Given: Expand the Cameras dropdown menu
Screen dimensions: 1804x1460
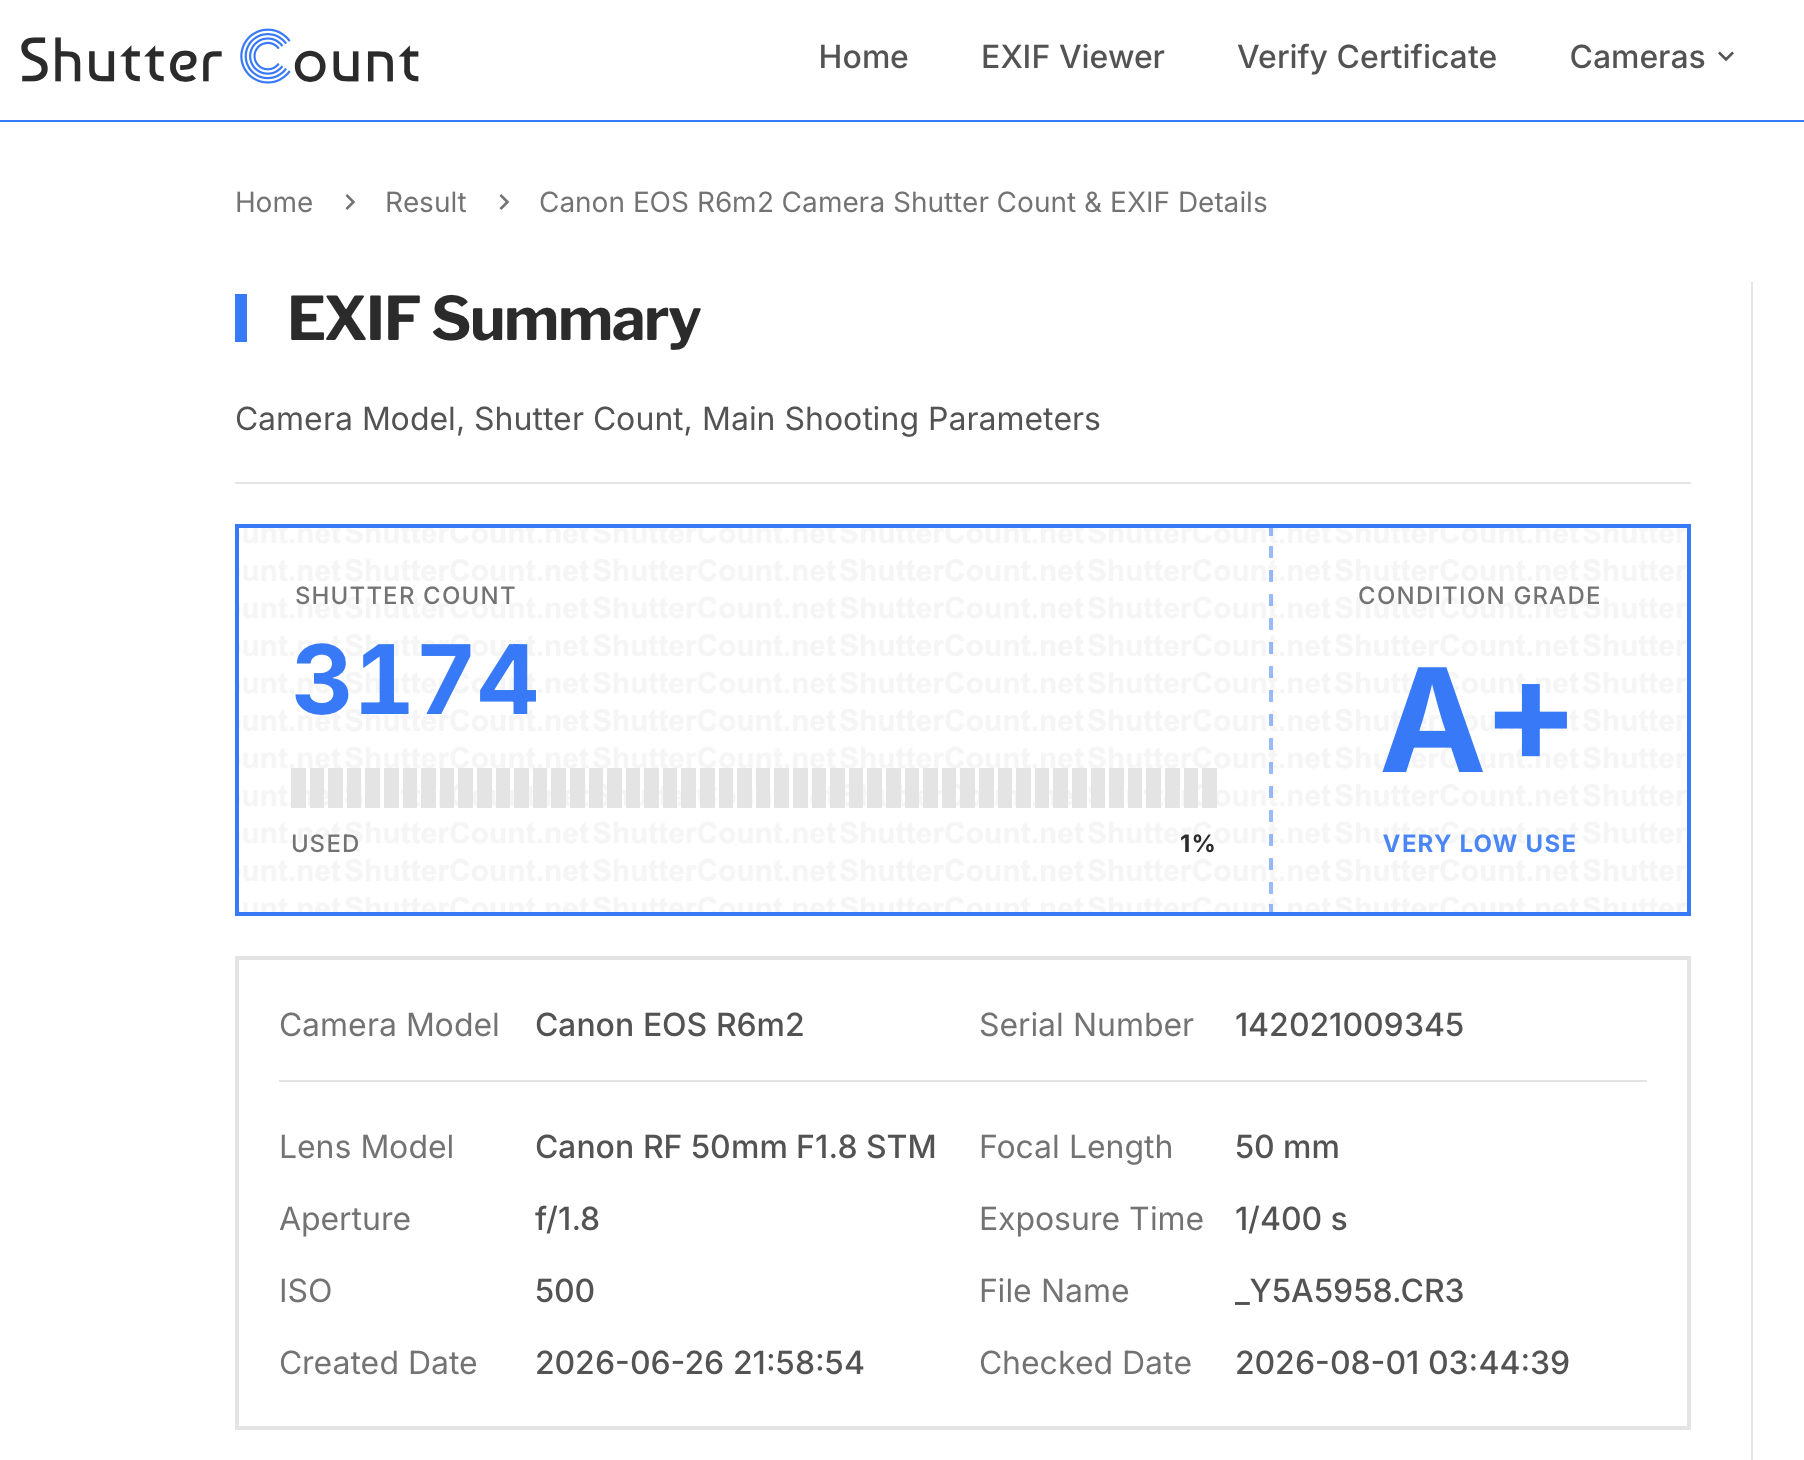Looking at the screenshot, I should click(1652, 57).
